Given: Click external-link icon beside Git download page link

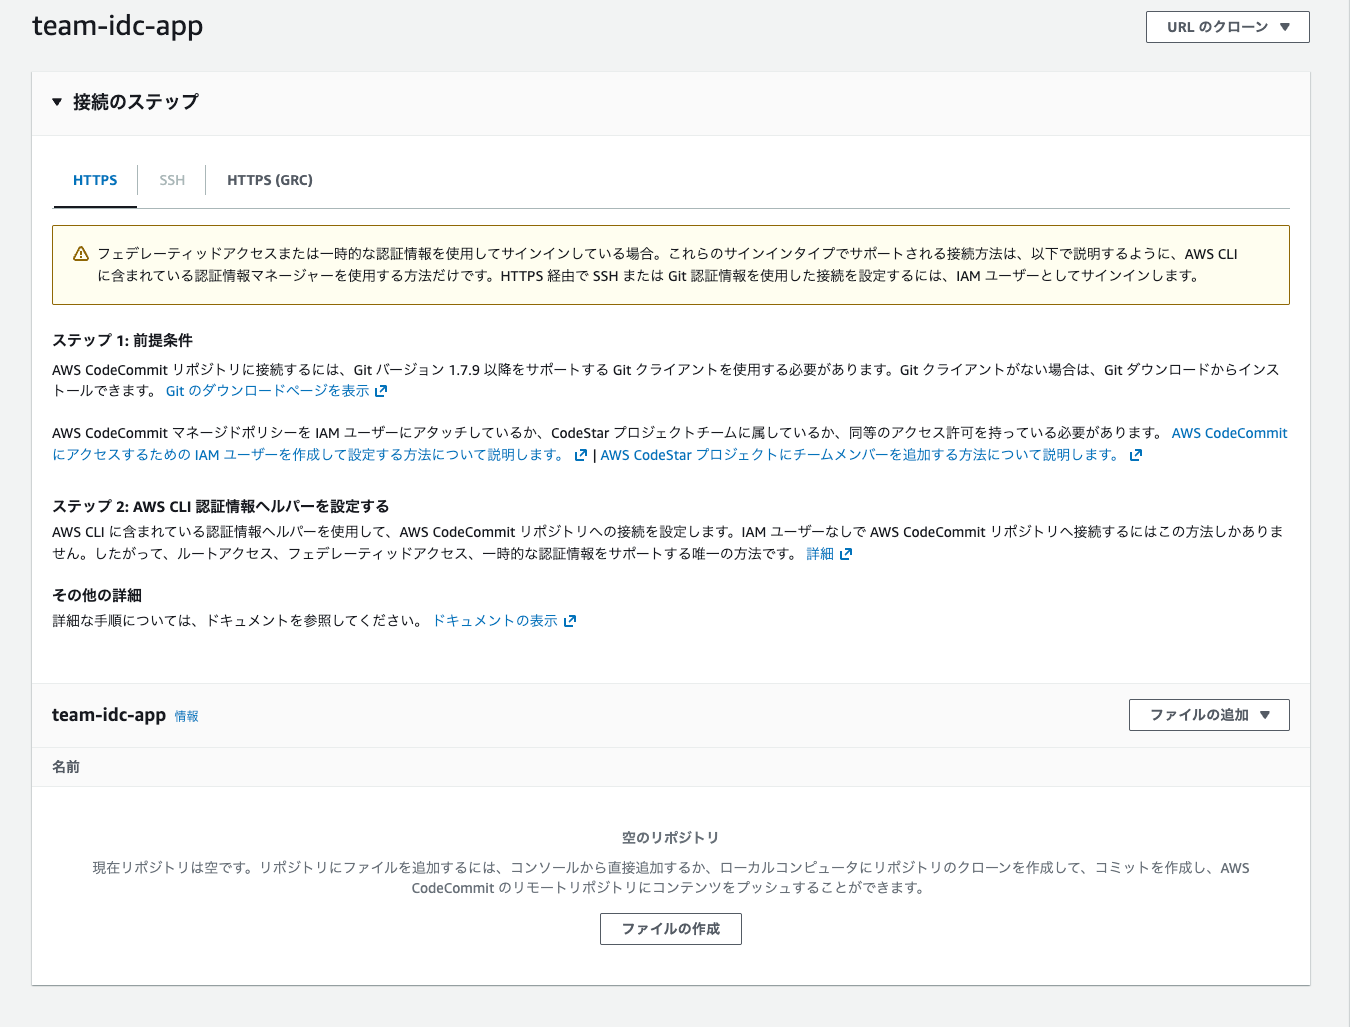Looking at the screenshot, I should [381, 391].
